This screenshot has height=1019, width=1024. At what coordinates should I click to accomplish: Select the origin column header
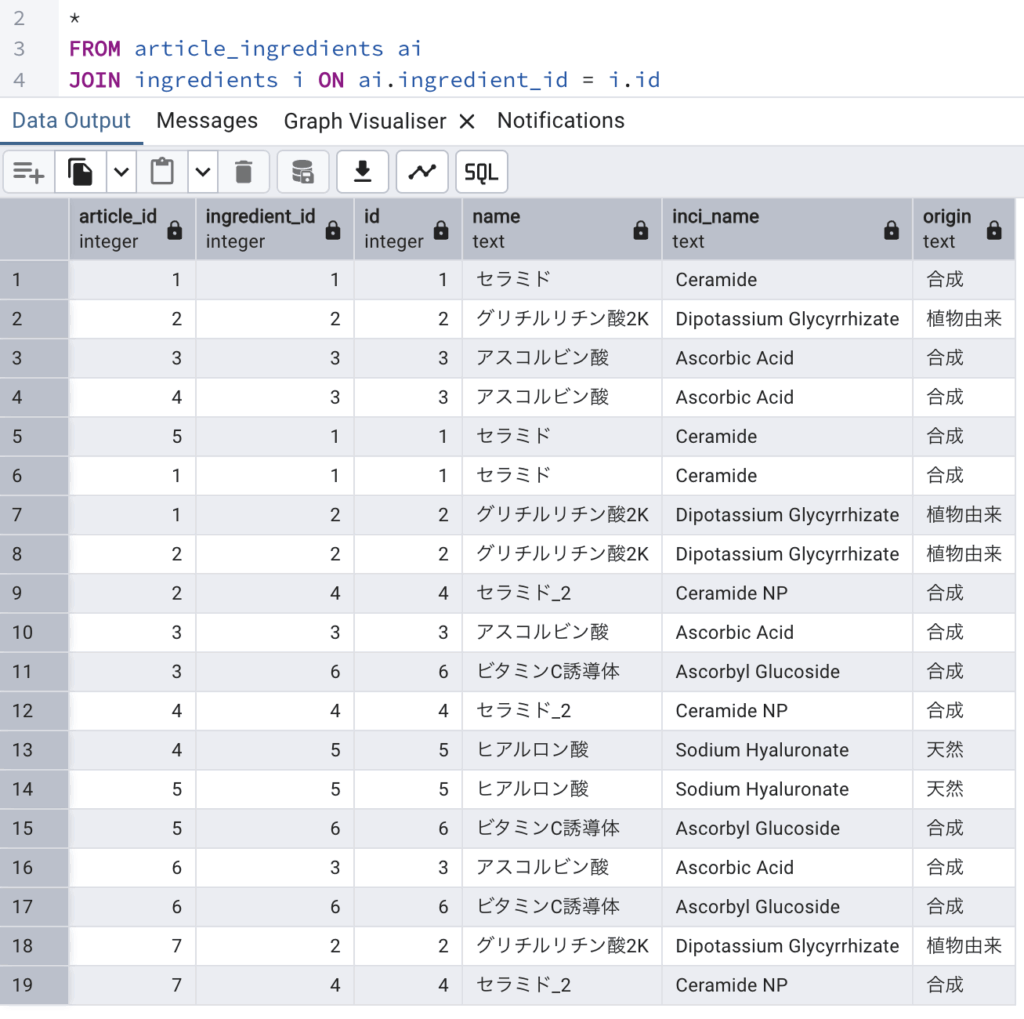click(x=963, y=229)
